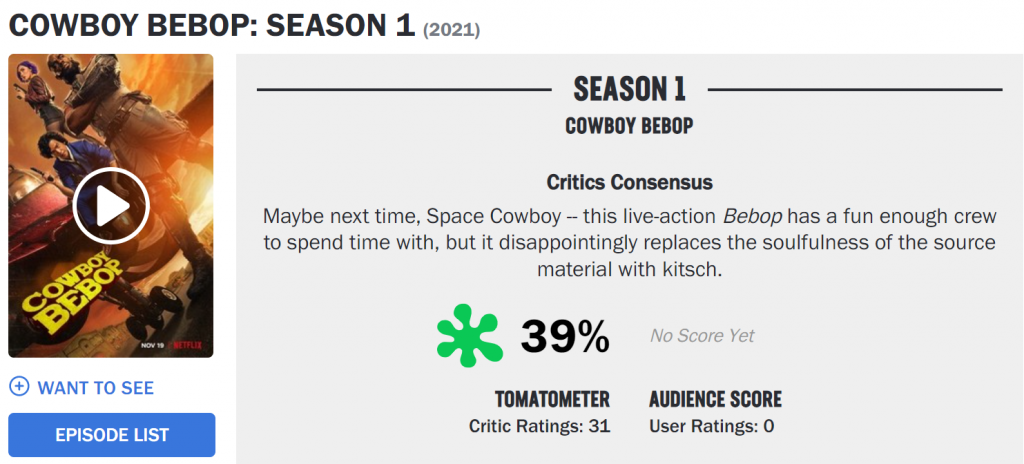This screenshot has width=1024, height=464.
Task: View the Critic Ratings: 31 count
Action: click(539, 427)
